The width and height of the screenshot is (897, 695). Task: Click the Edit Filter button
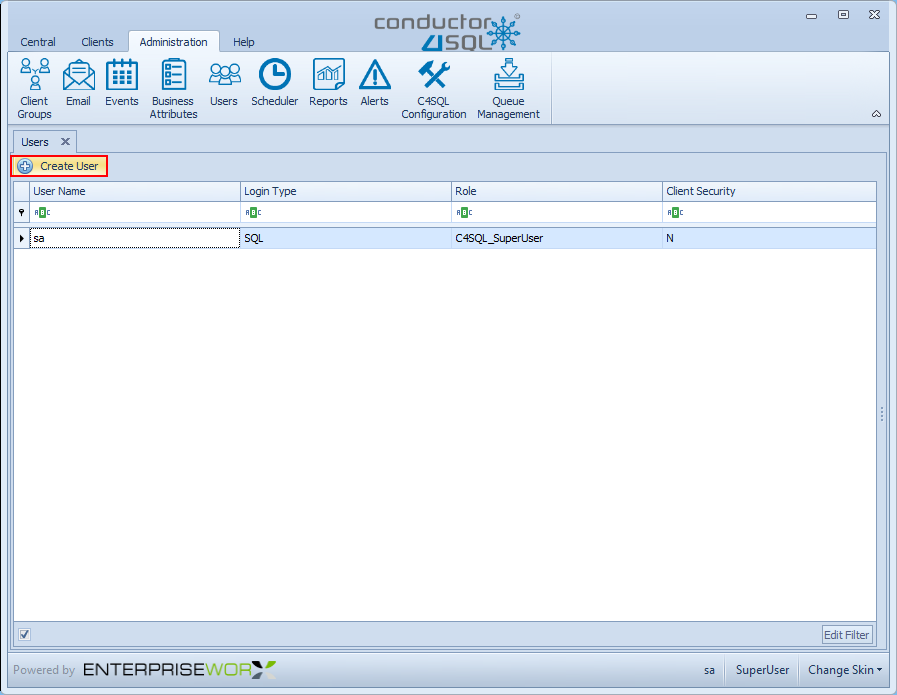(x=847, y=634)
